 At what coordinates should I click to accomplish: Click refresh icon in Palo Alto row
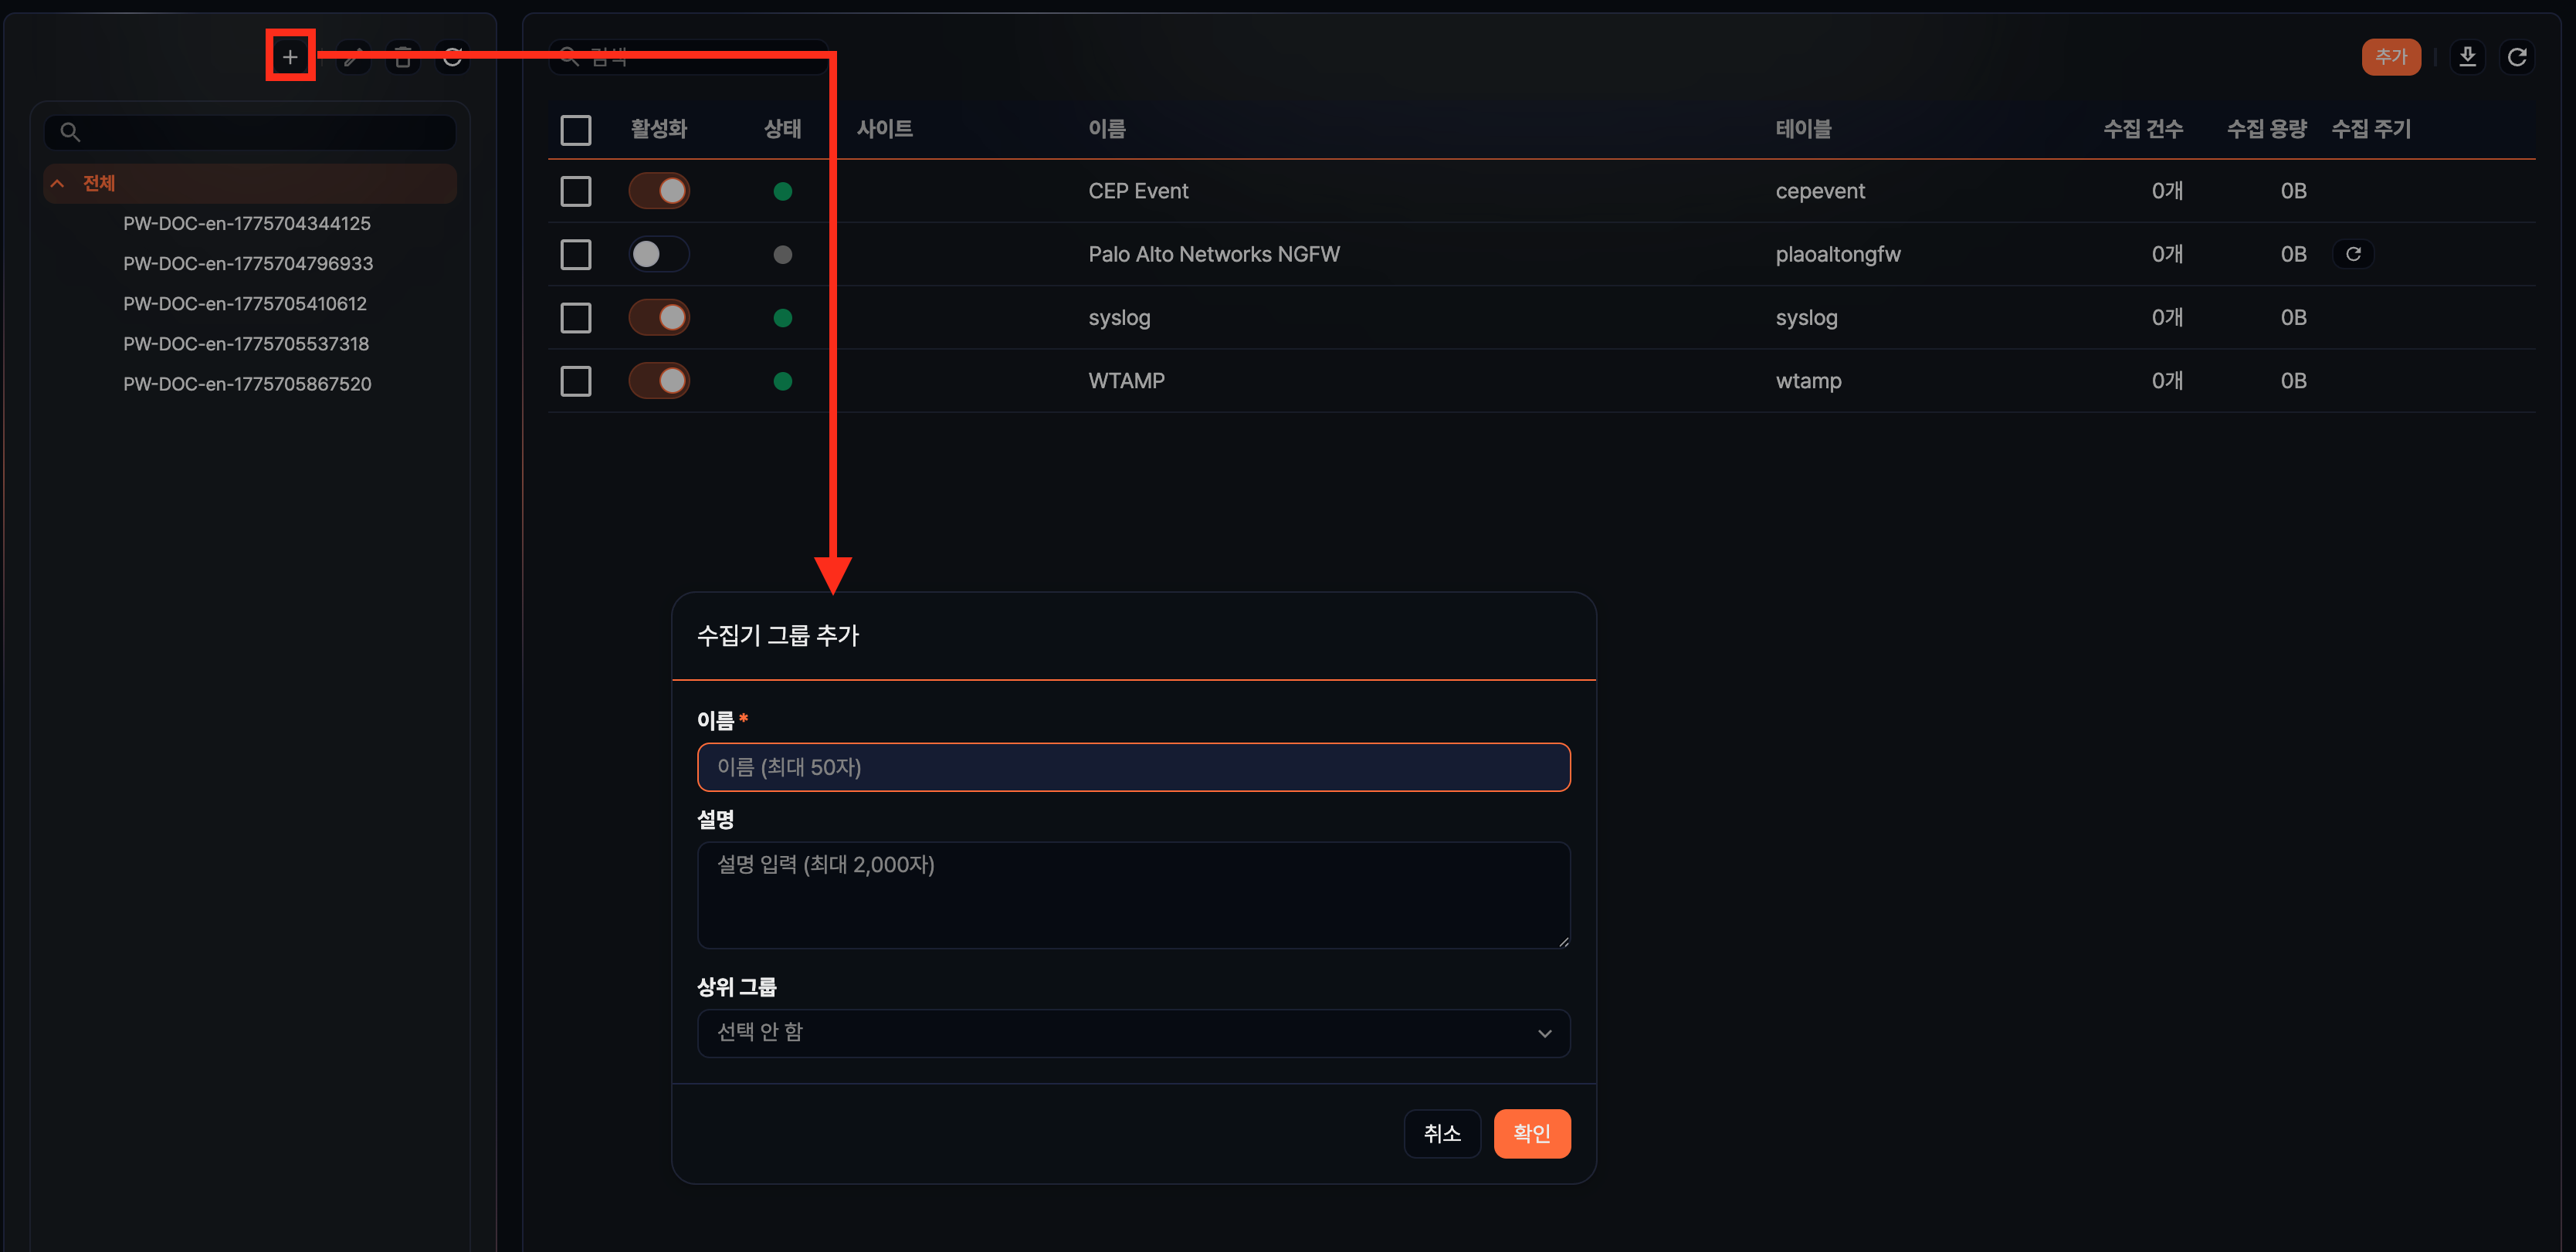tap(2353, 254)
